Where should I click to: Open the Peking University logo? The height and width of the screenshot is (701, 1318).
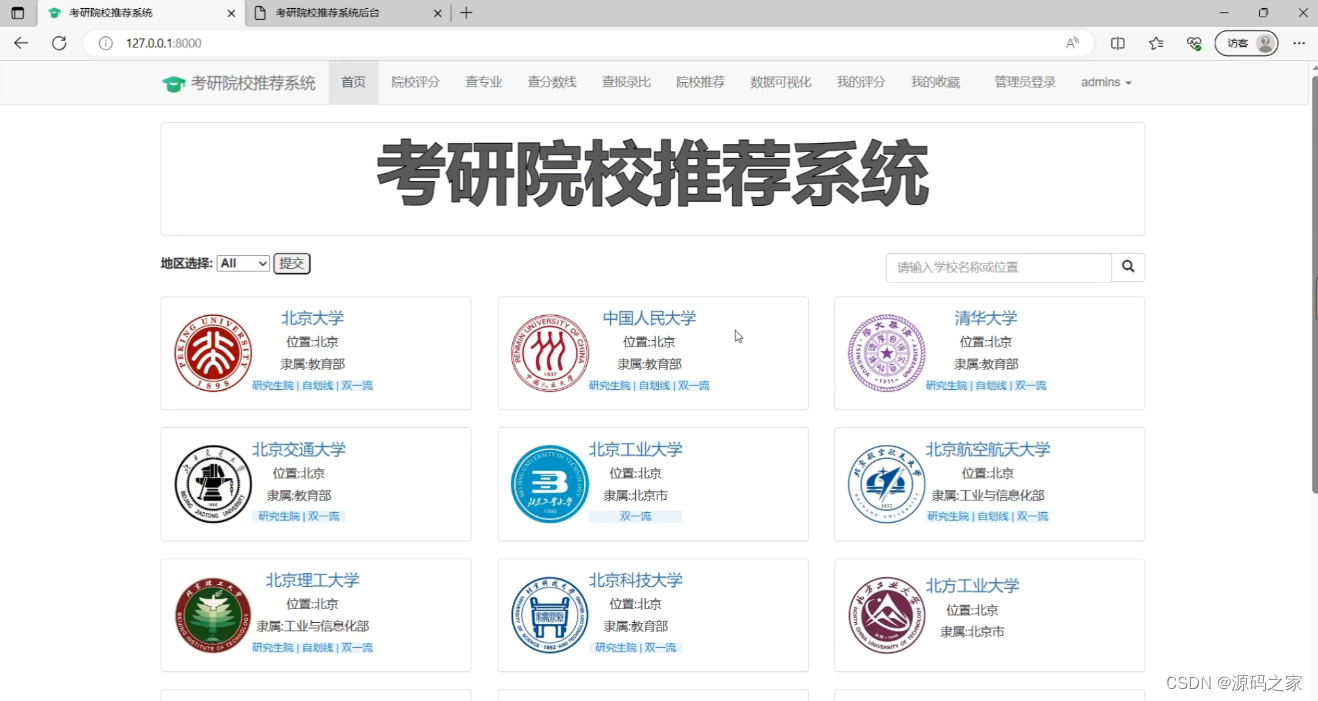212,353
